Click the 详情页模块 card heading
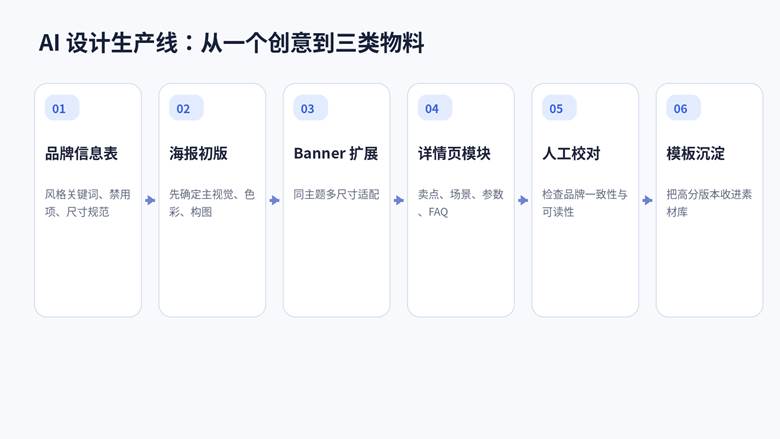 [454, 153]
